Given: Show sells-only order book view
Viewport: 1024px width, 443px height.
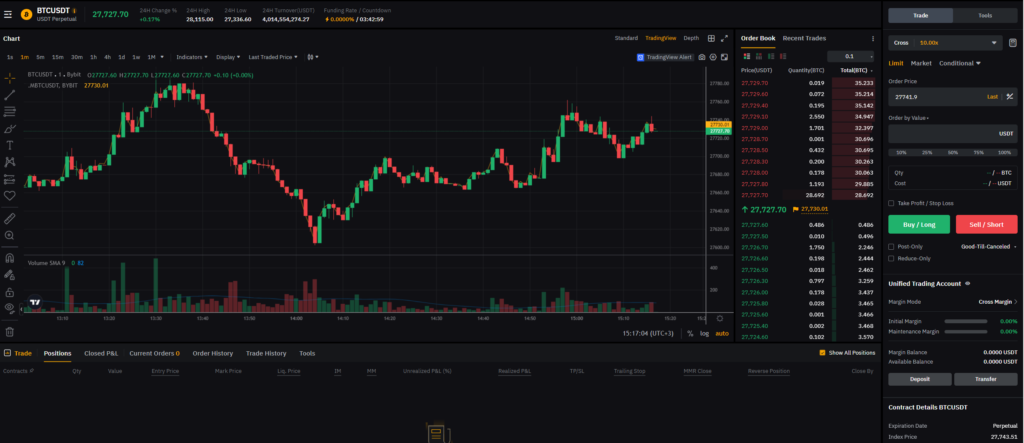Looking at the screenshot, I should pos(783,57).
